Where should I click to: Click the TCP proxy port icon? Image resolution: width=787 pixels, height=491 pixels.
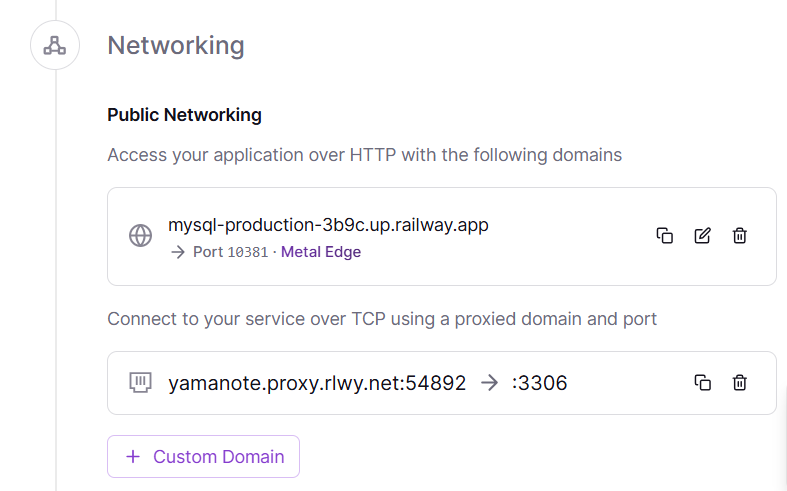141,382
